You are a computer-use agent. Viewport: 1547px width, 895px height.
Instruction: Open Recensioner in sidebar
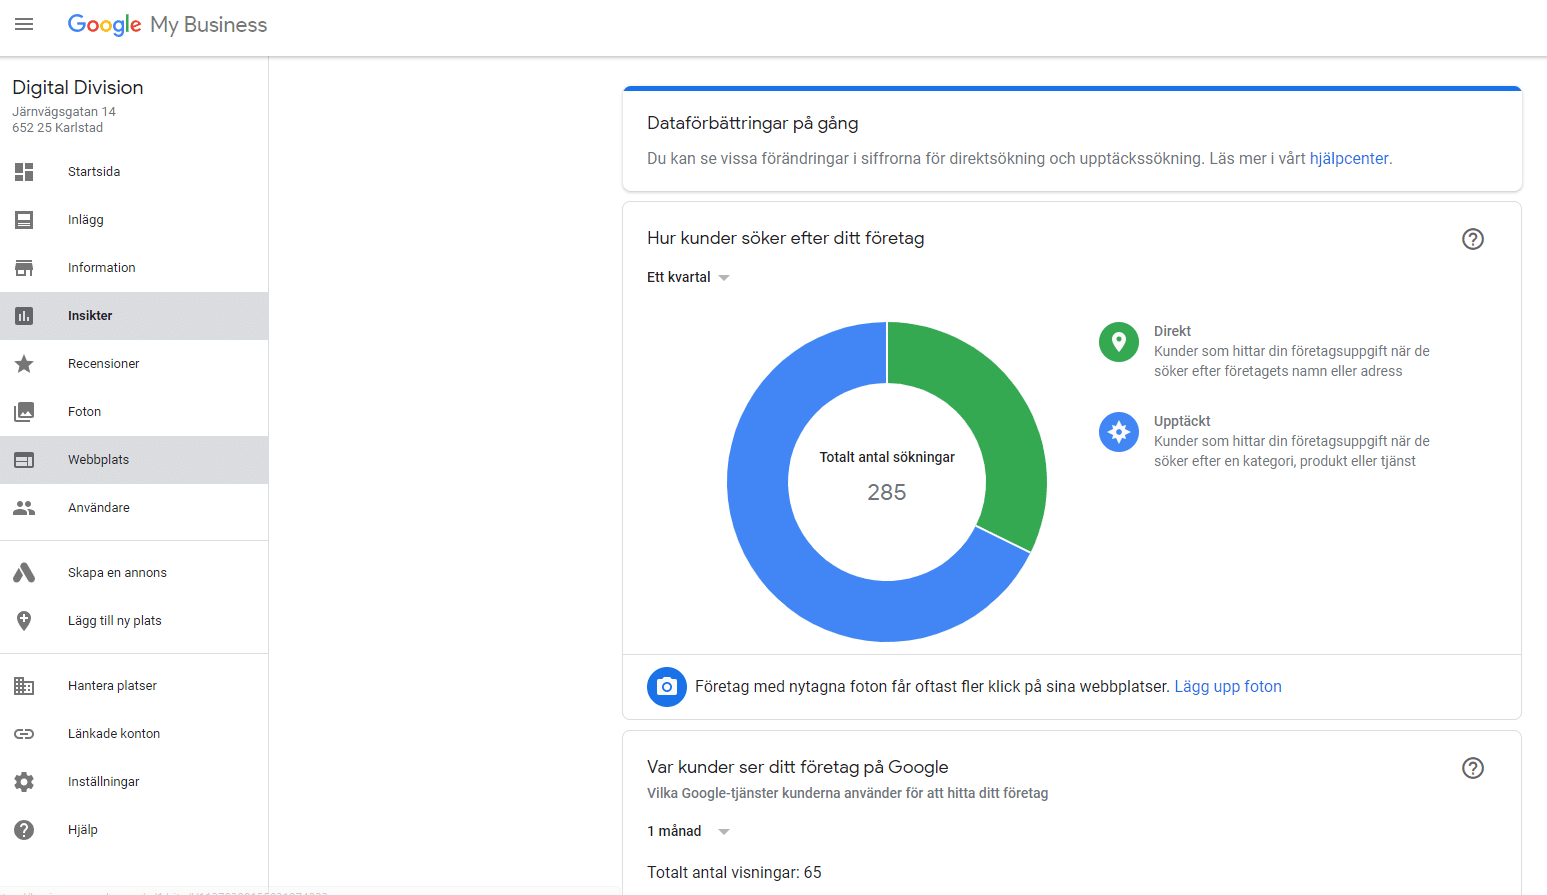134,364
